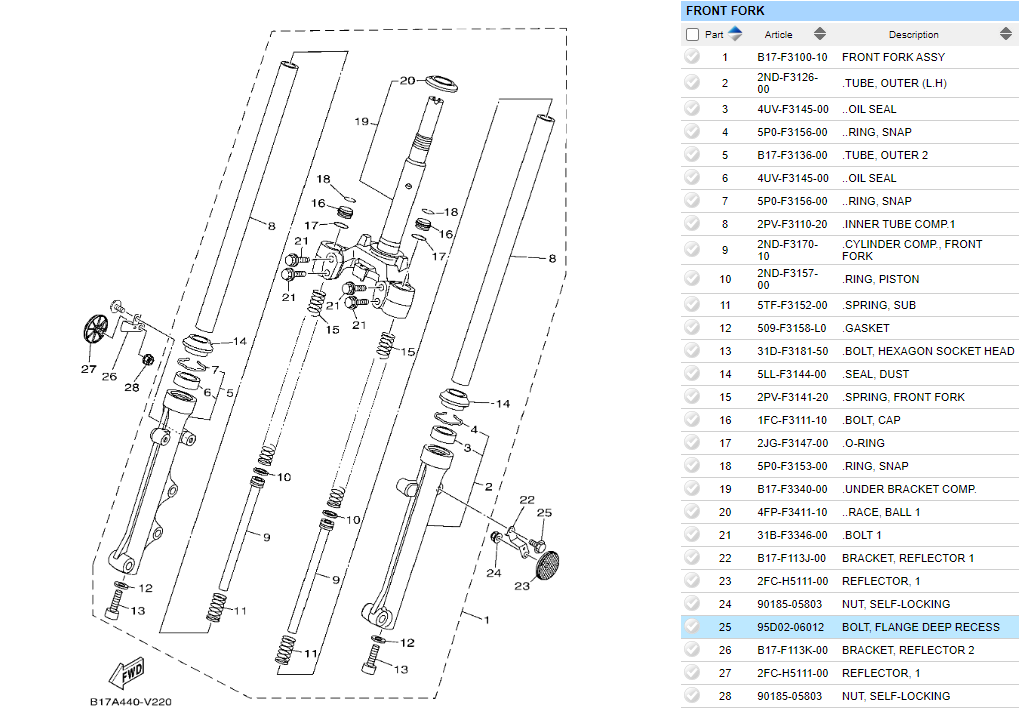Sort the table by the Part column arrows

(x=736, y=34)
